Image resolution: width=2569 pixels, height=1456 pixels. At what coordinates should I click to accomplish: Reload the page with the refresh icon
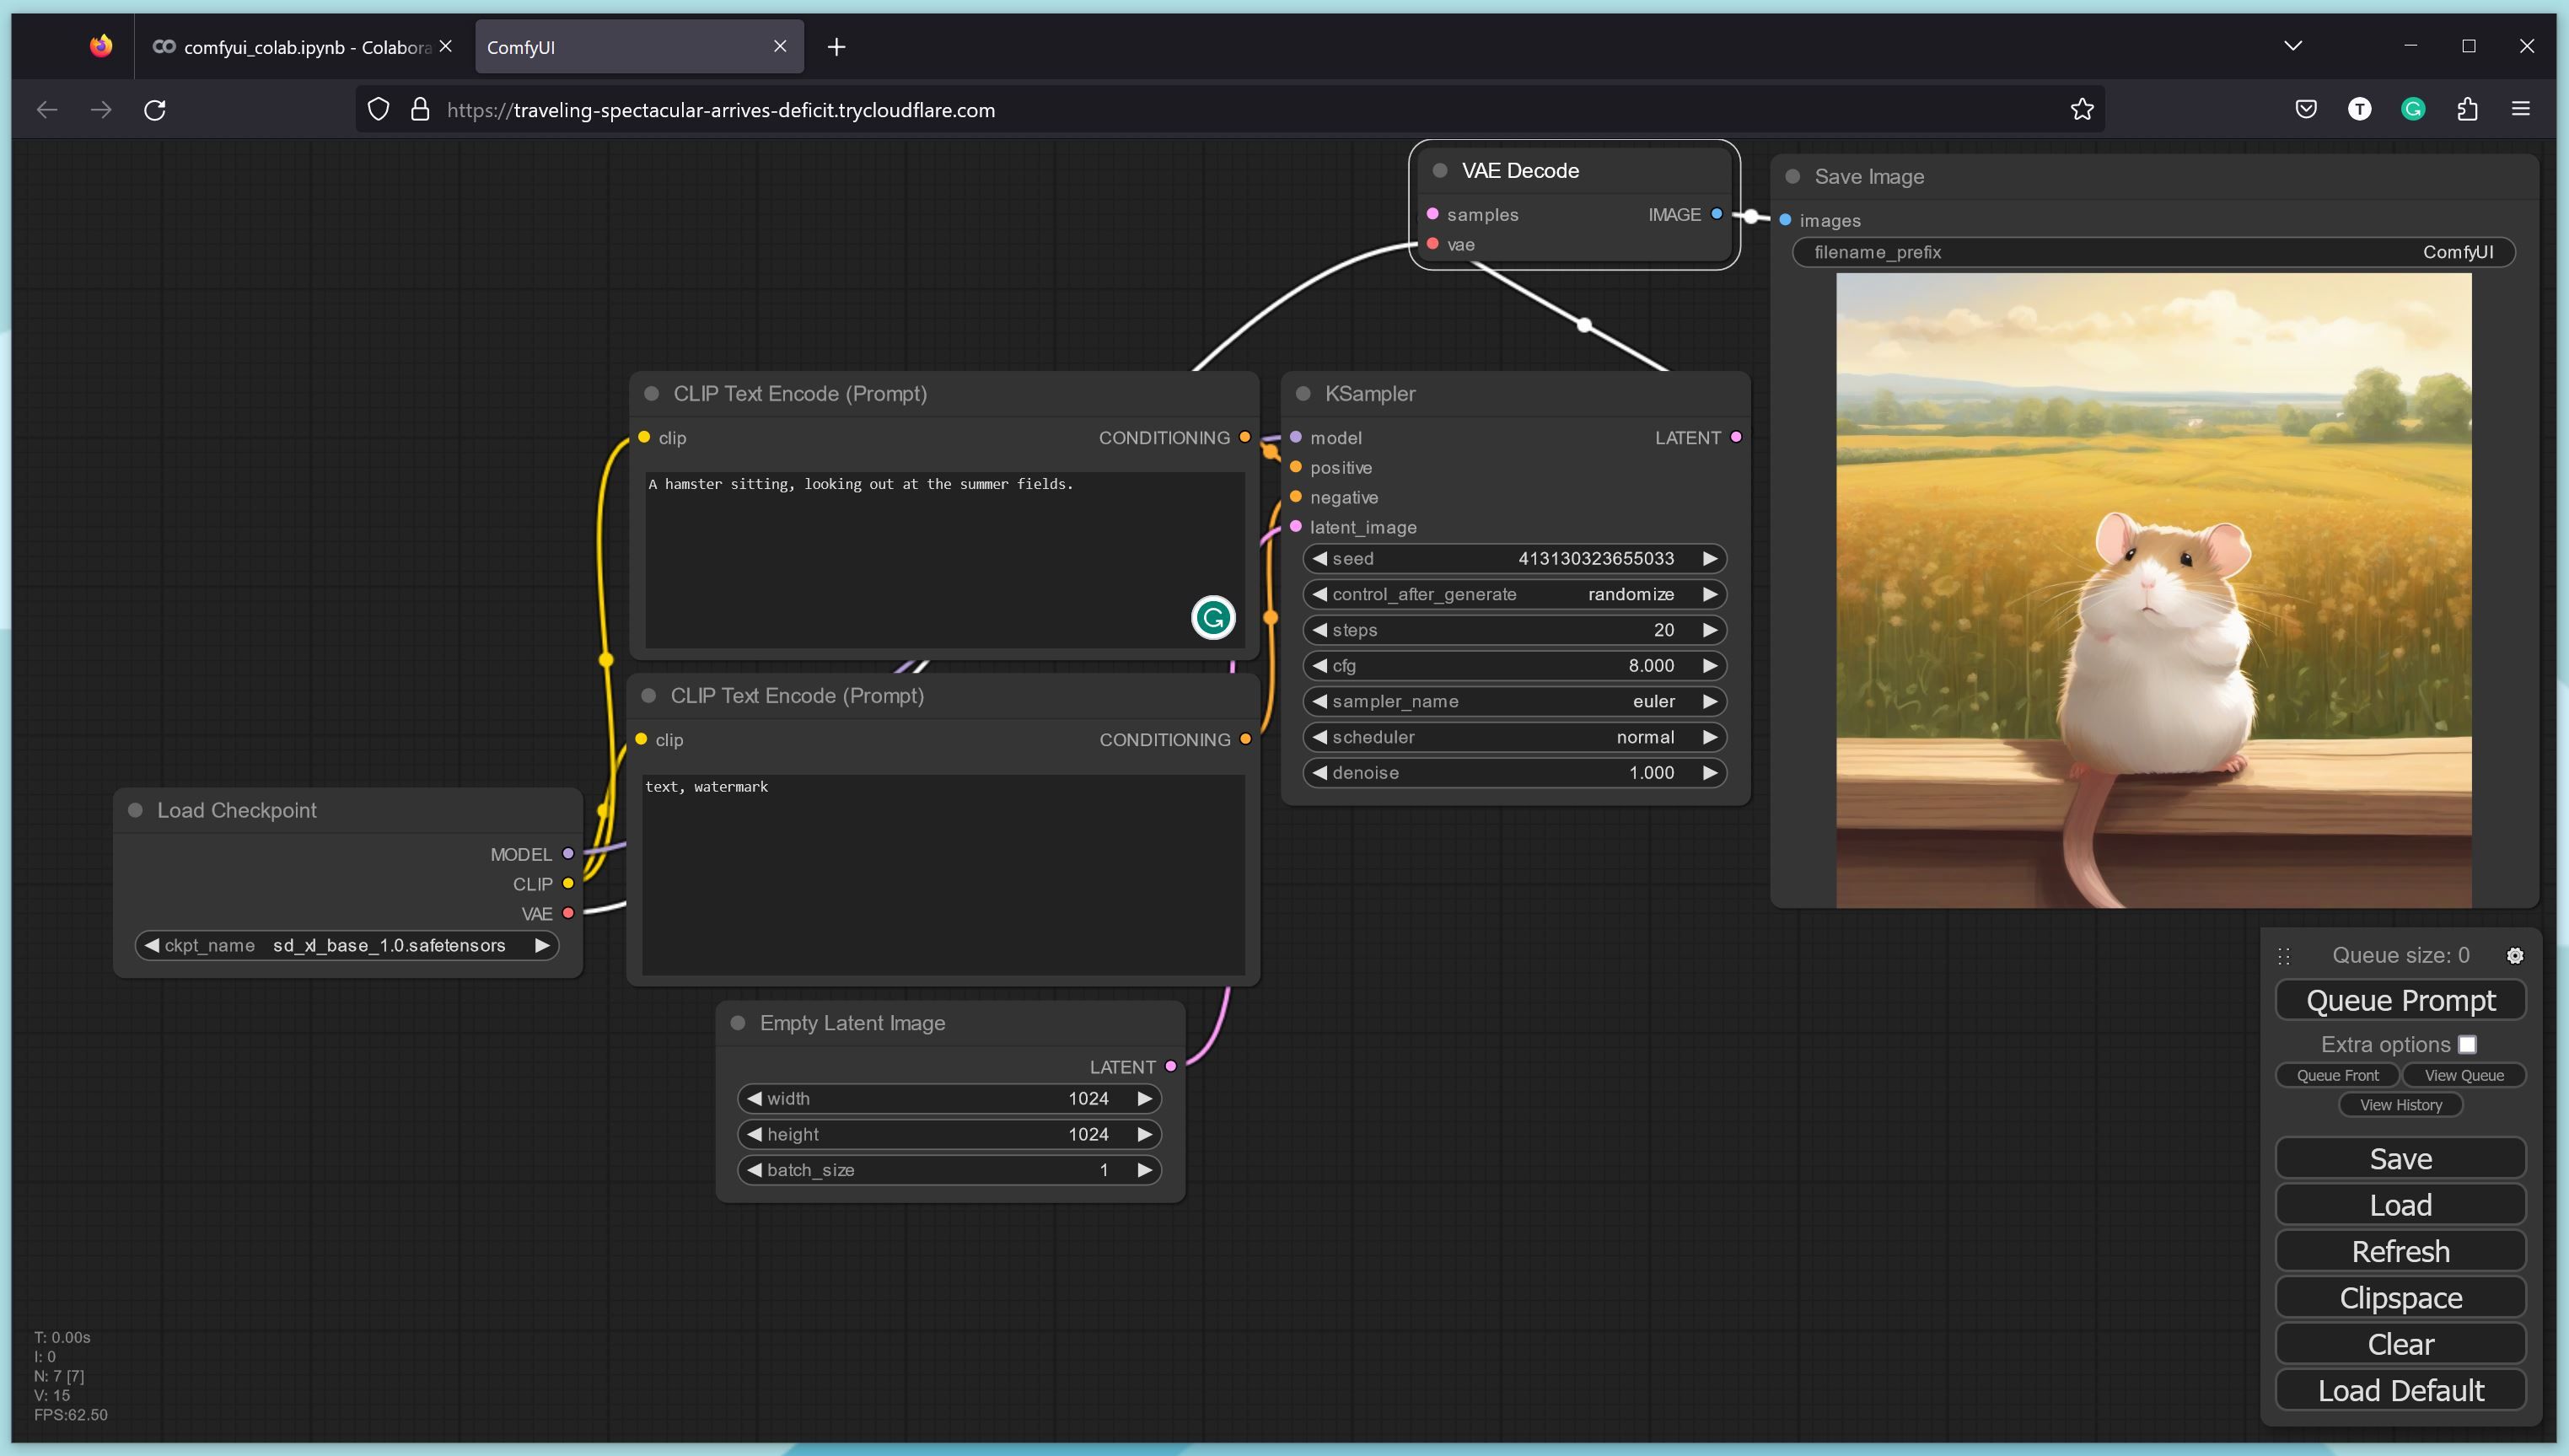pos(154,110)
